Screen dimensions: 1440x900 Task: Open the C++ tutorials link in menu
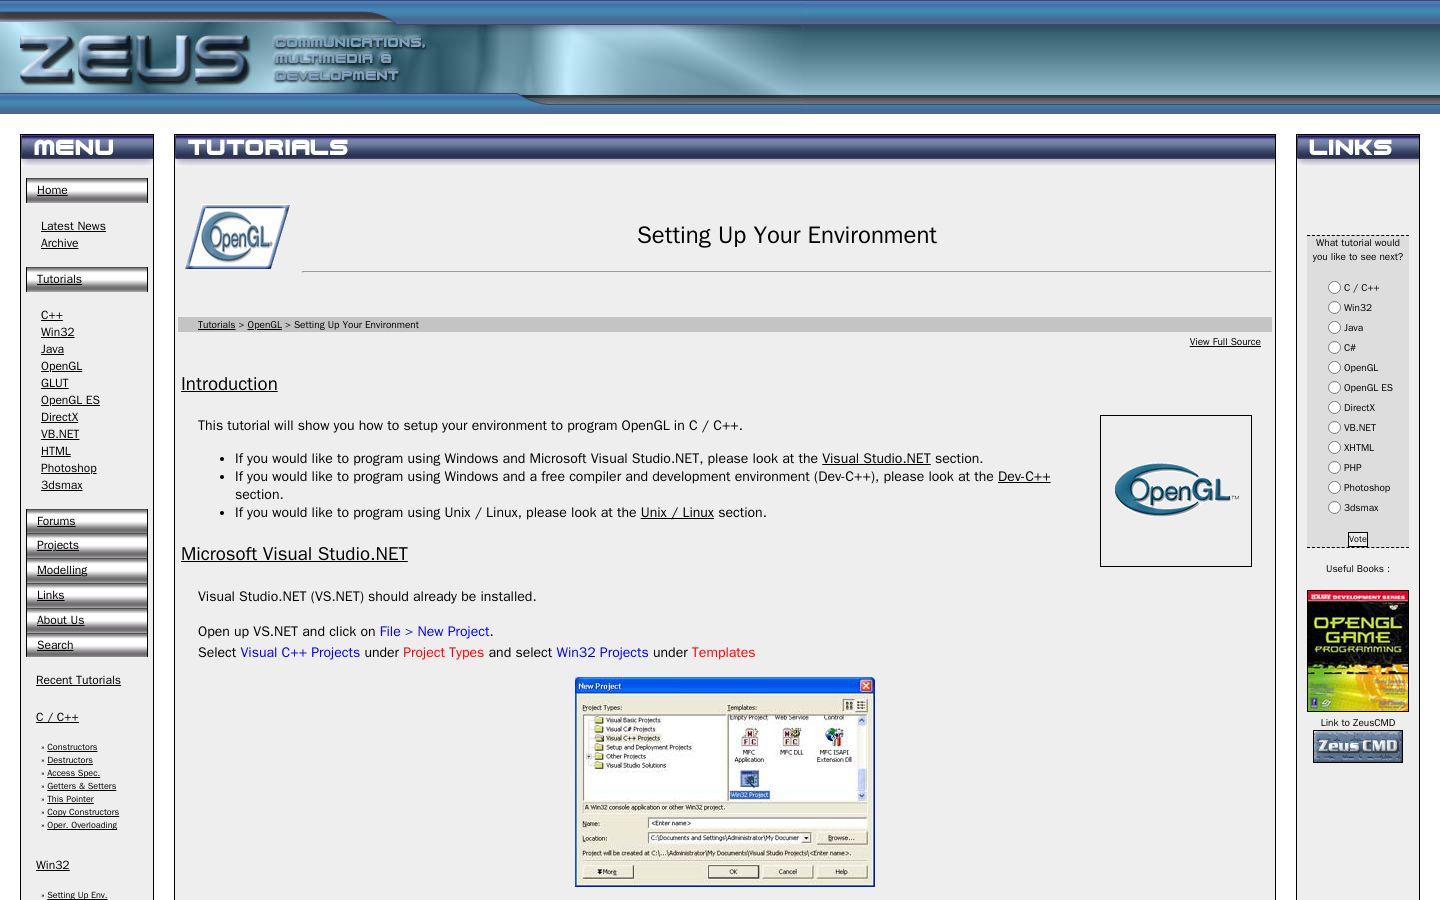(52, 315)
